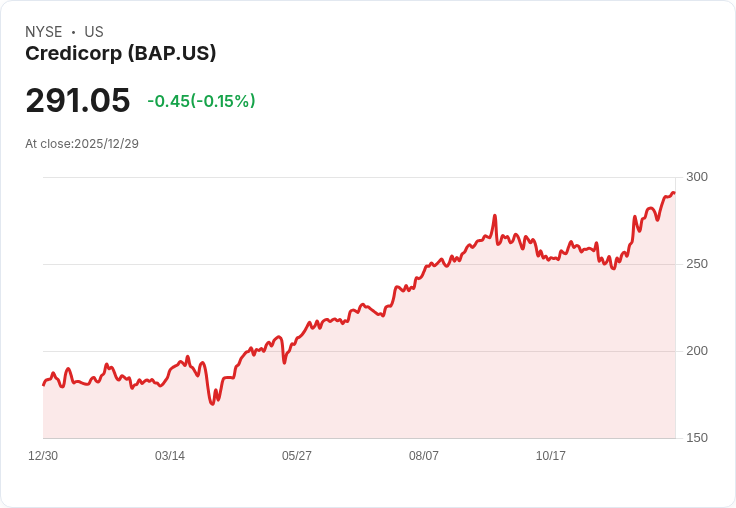736x508 pixels.
Task: Click the 250 price axis label
Action: pyautogui.click(x=697, y=264)
